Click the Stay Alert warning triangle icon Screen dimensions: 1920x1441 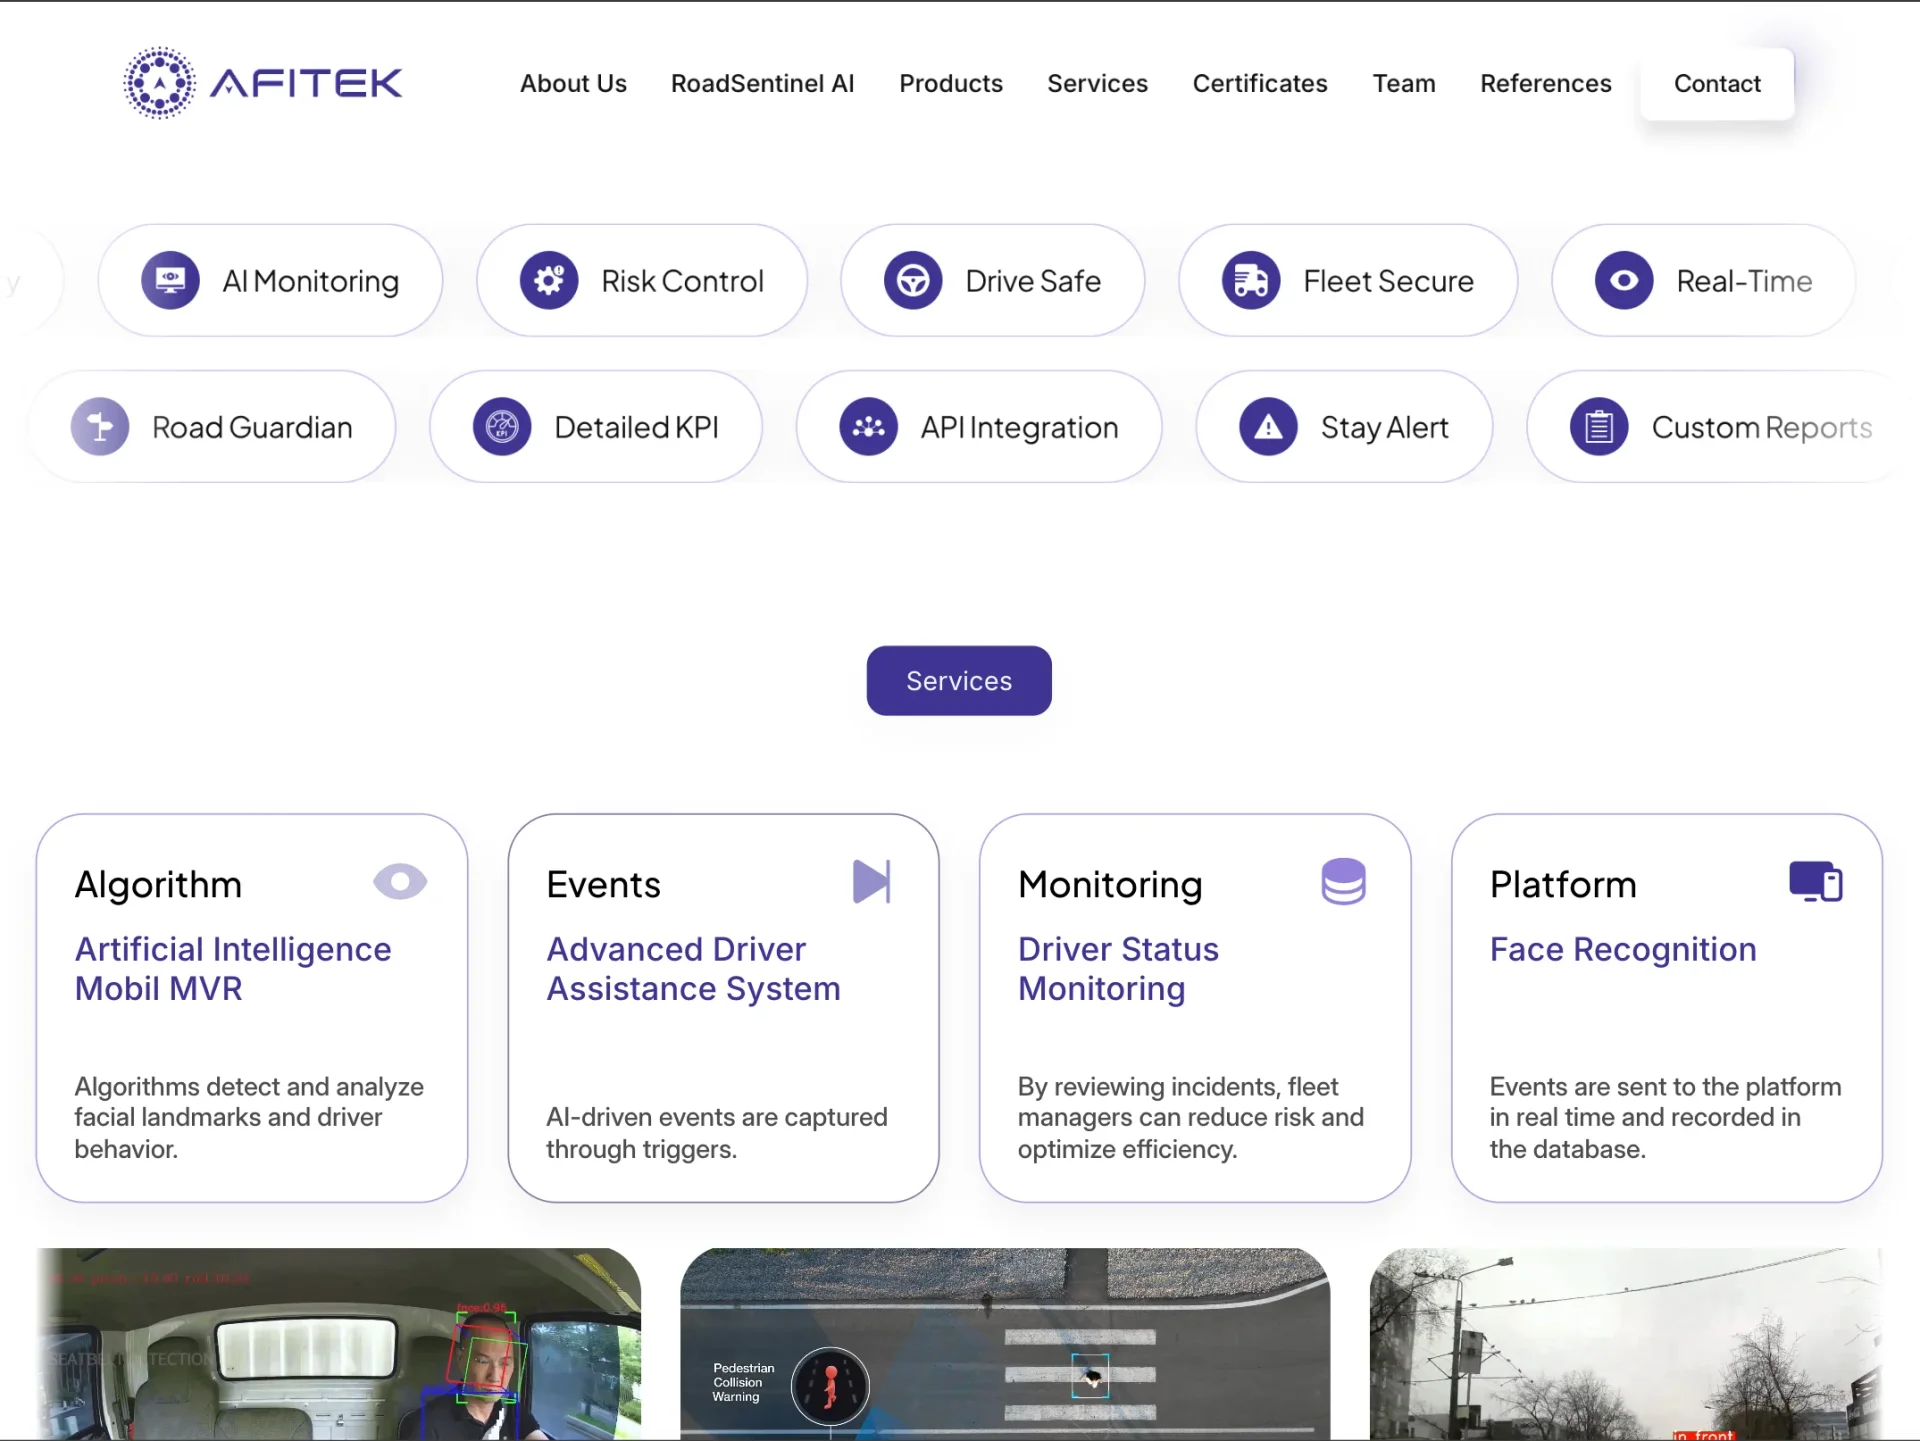pyautogui.click(x=1268, y=427)
